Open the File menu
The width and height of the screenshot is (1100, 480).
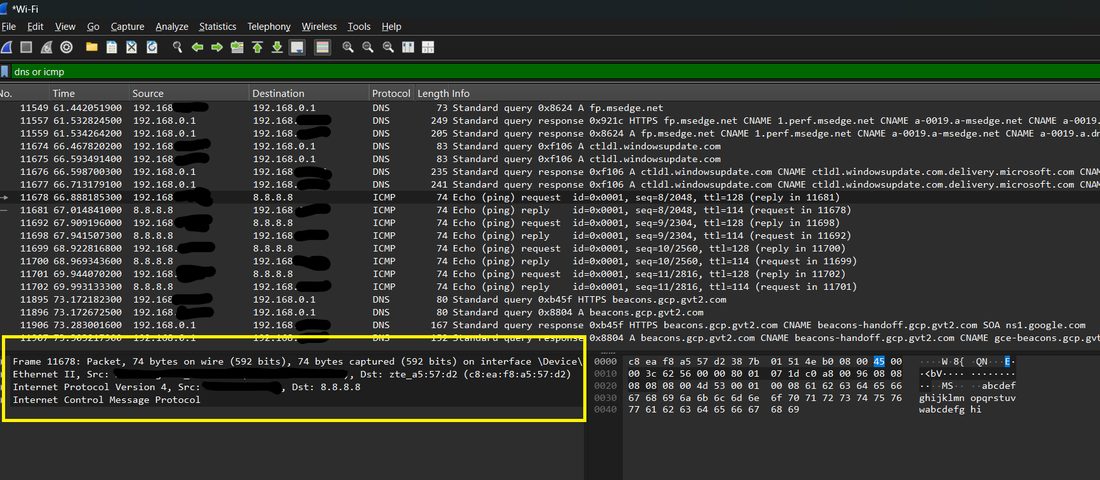click(x=8, y=27)
